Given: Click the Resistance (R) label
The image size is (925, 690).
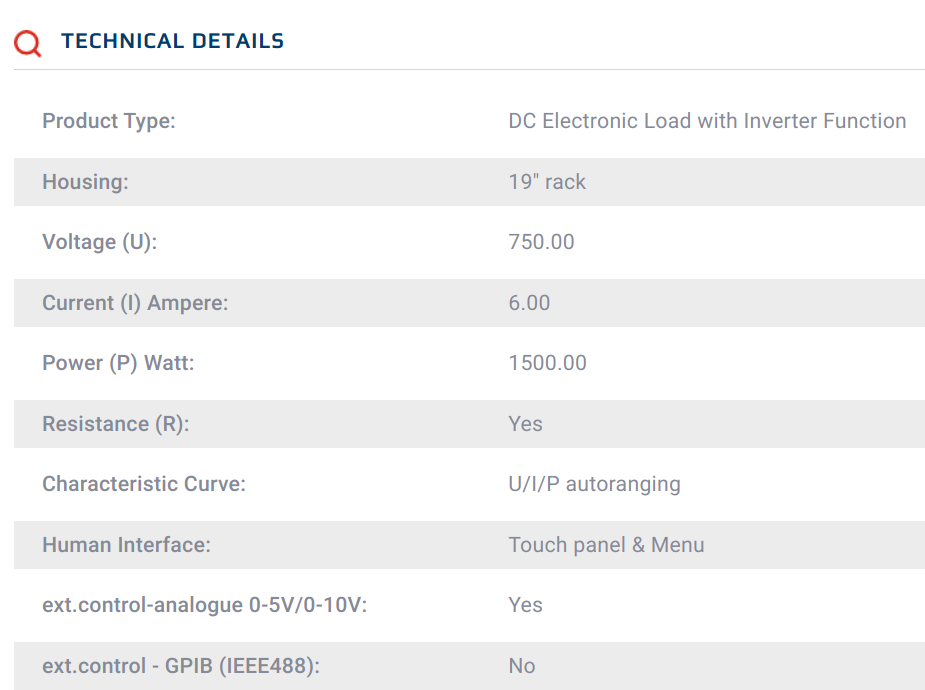Looking at the screenshot, I should [115, 424].
